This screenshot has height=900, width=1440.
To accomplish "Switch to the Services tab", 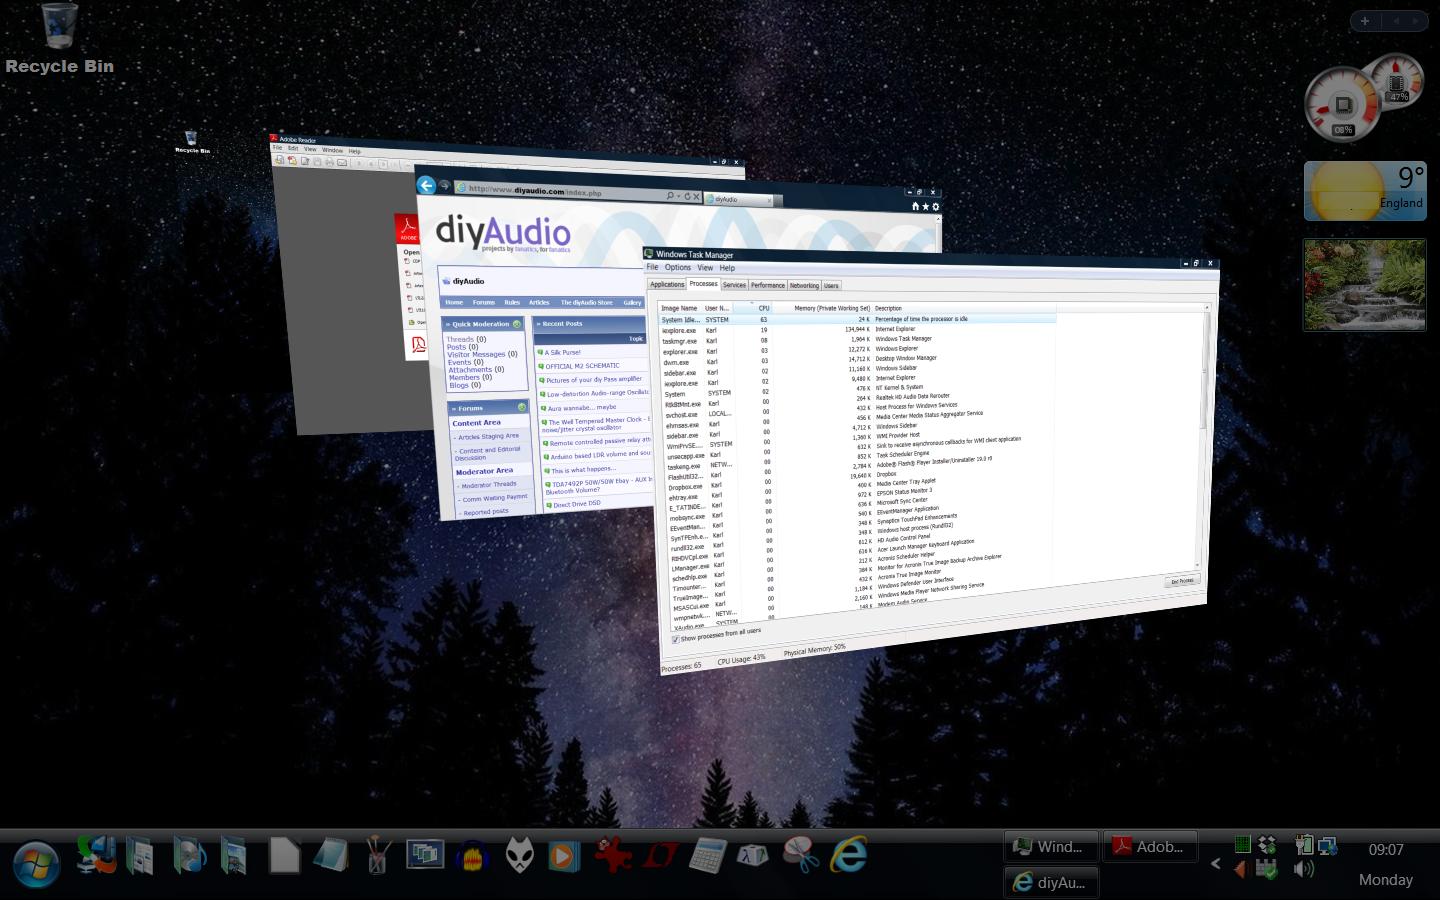I will (x=734, y=285).
